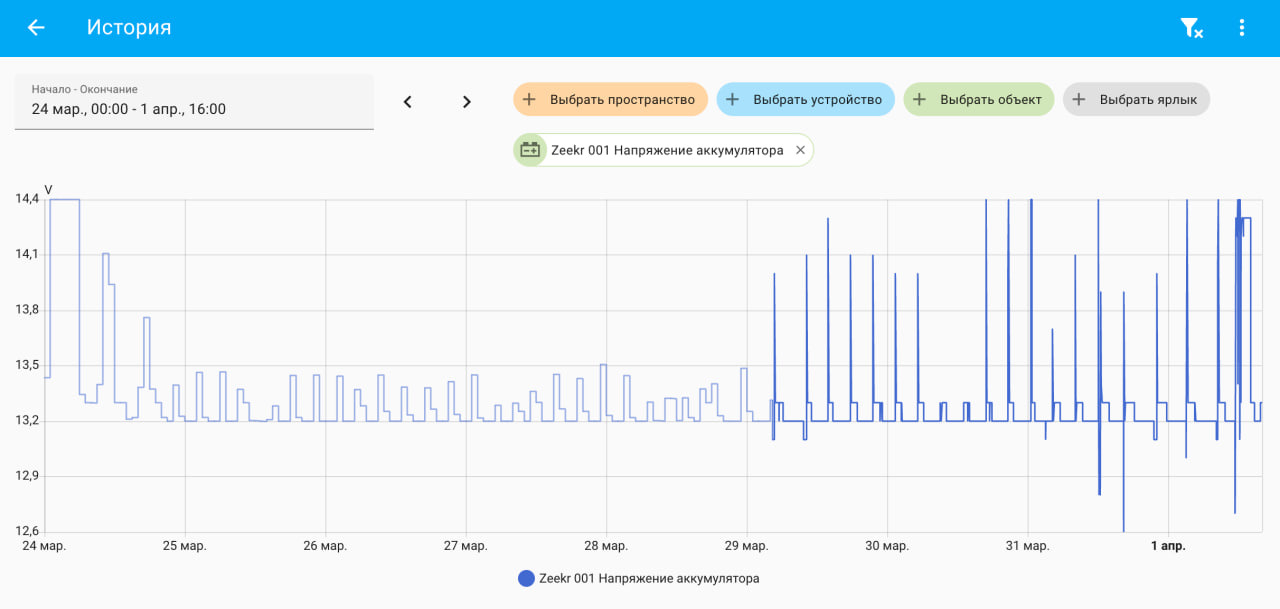Remove the Zeekr 001 entity chip
This screenshot has width=1280, height=609.
(x=800, y=150)
